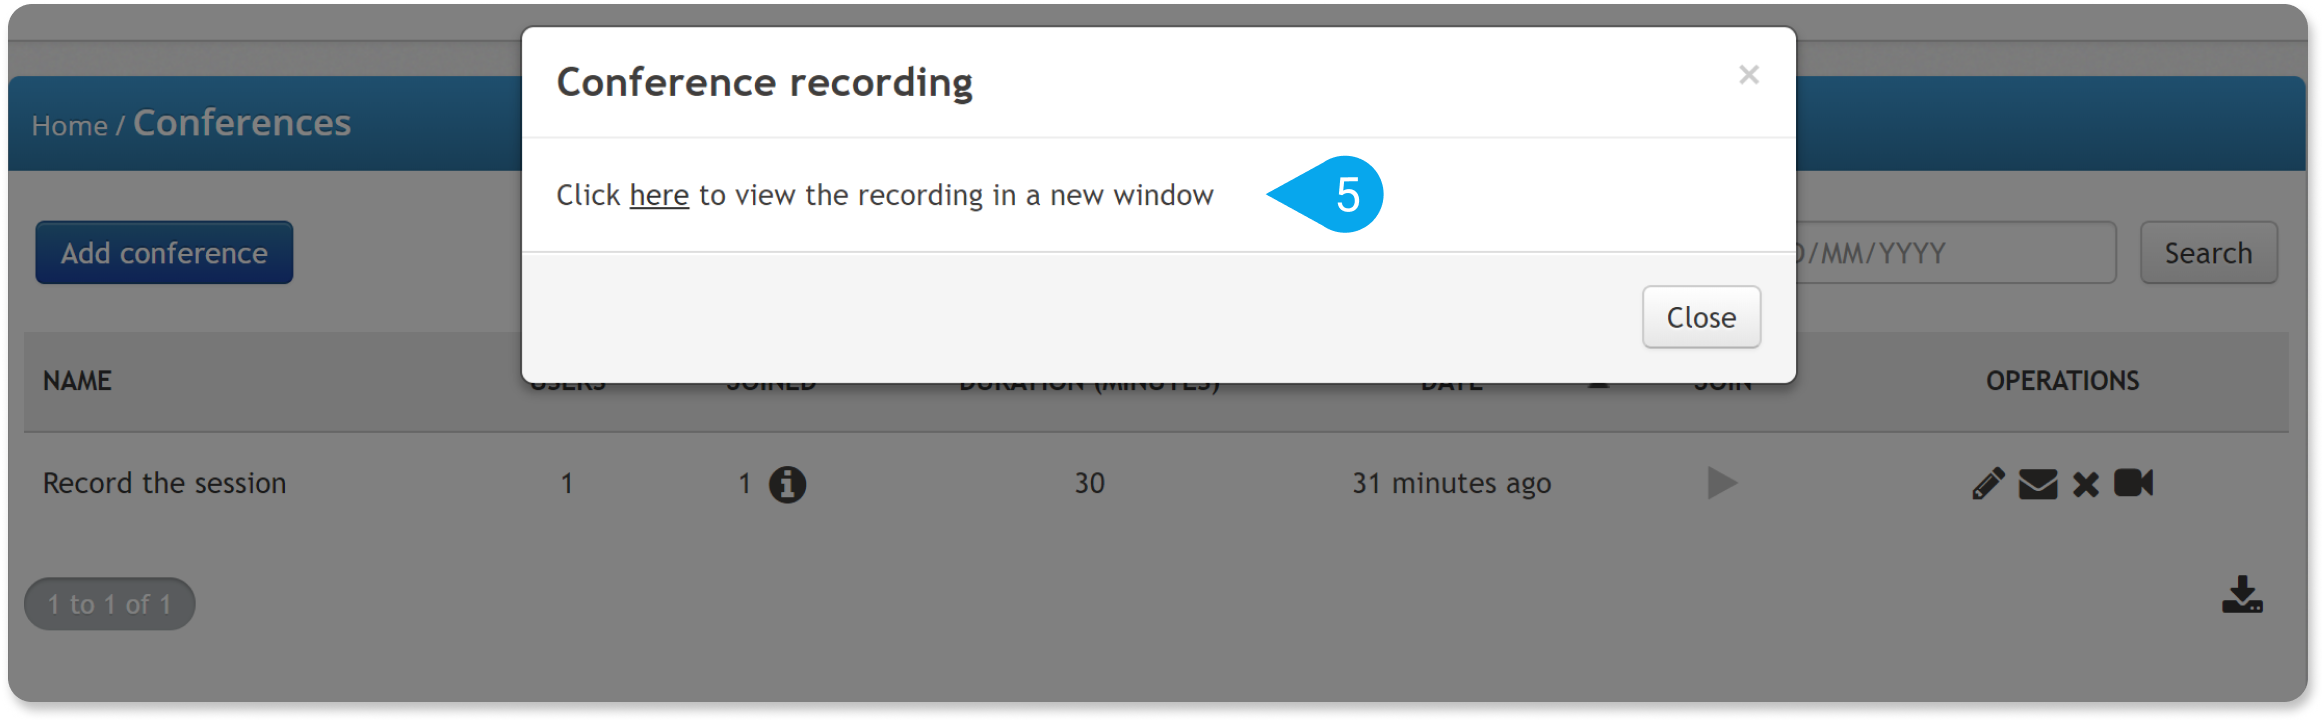
Task: Go to the Home breadcrumb link
Action: 69,126
